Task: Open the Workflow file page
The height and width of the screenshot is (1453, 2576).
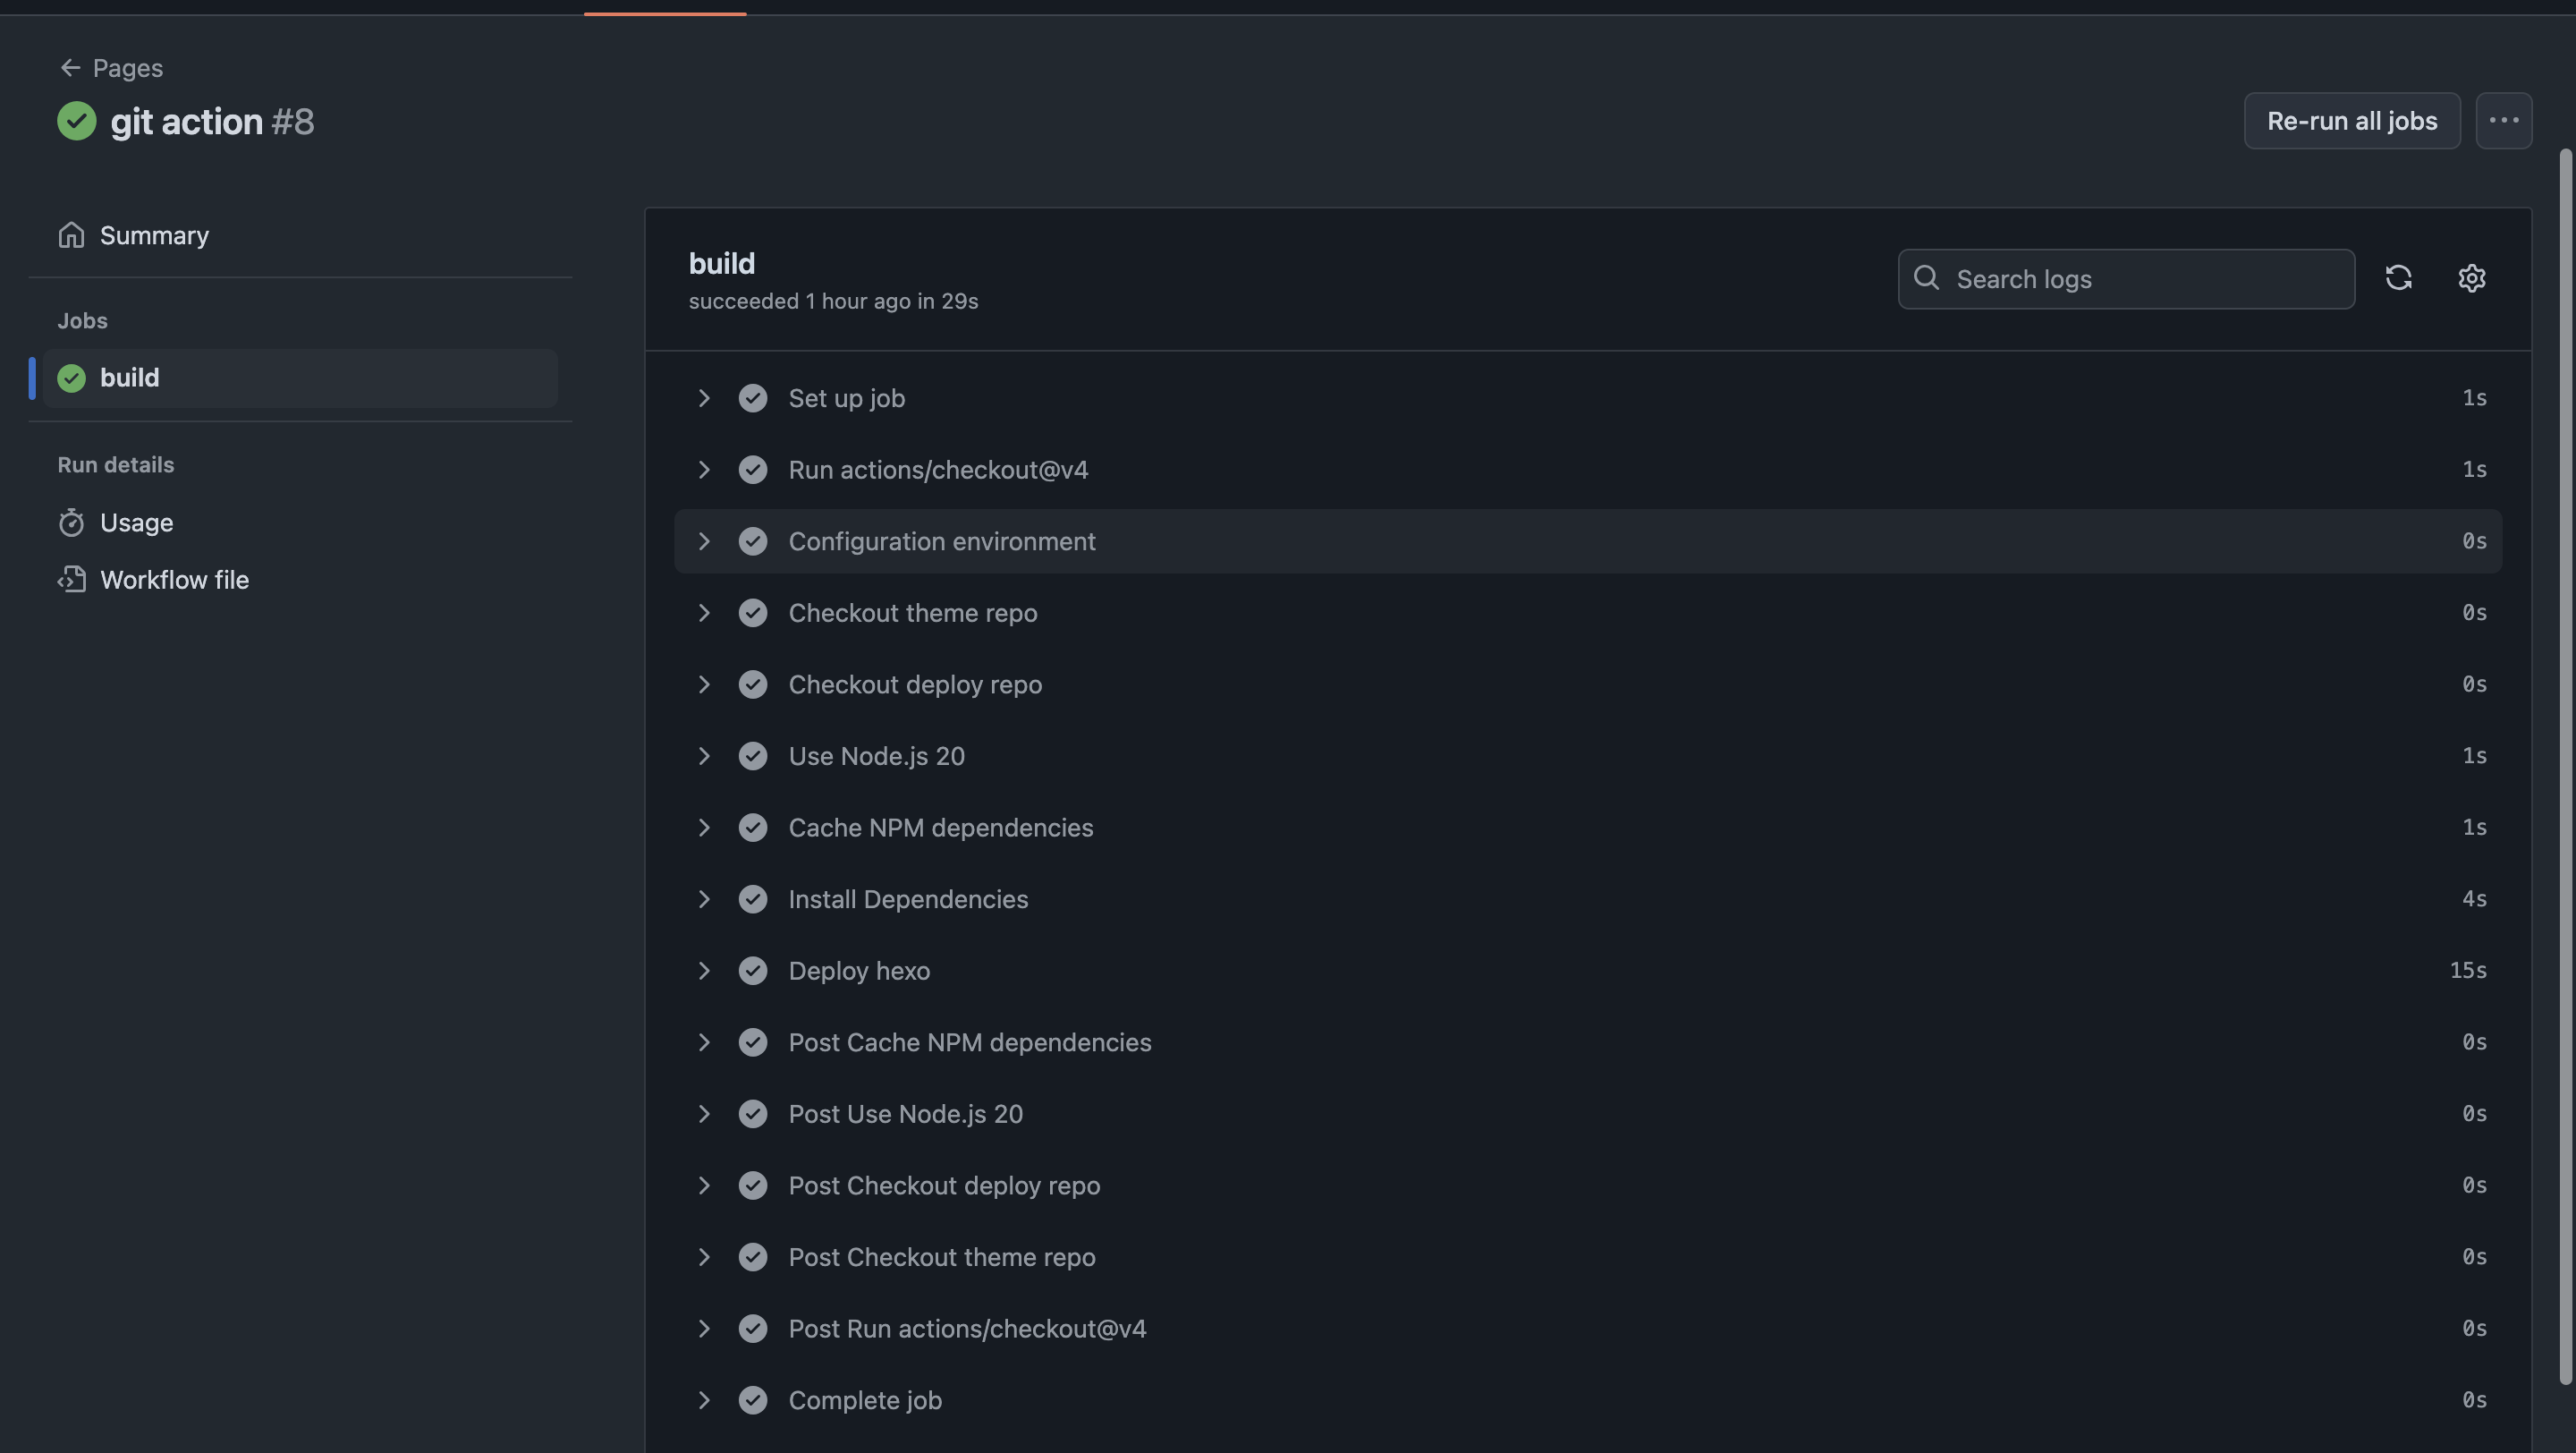Action: pyautogui.click(x=174, y=580)
